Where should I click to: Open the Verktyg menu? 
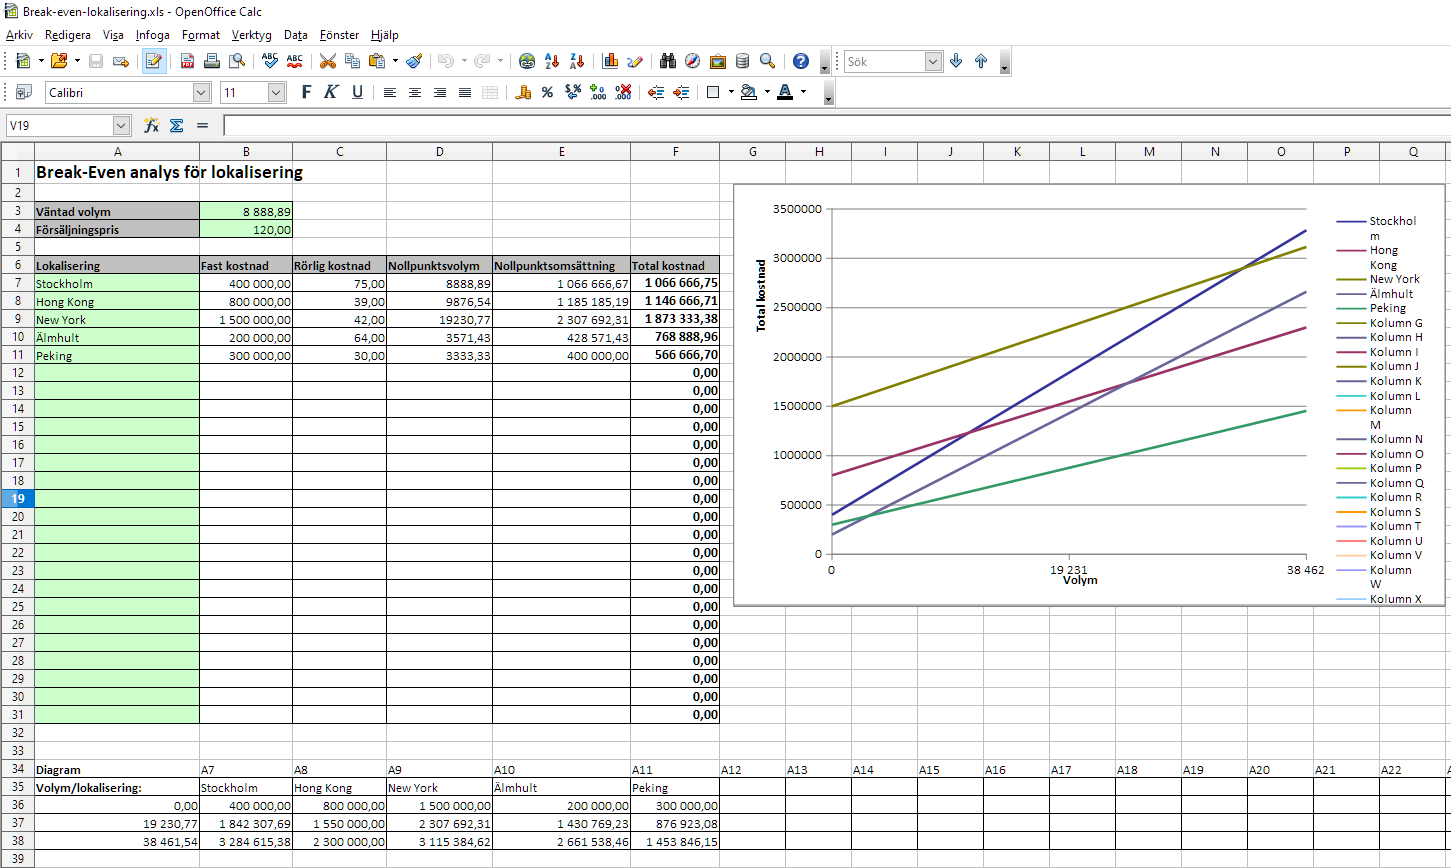(251, 35)
